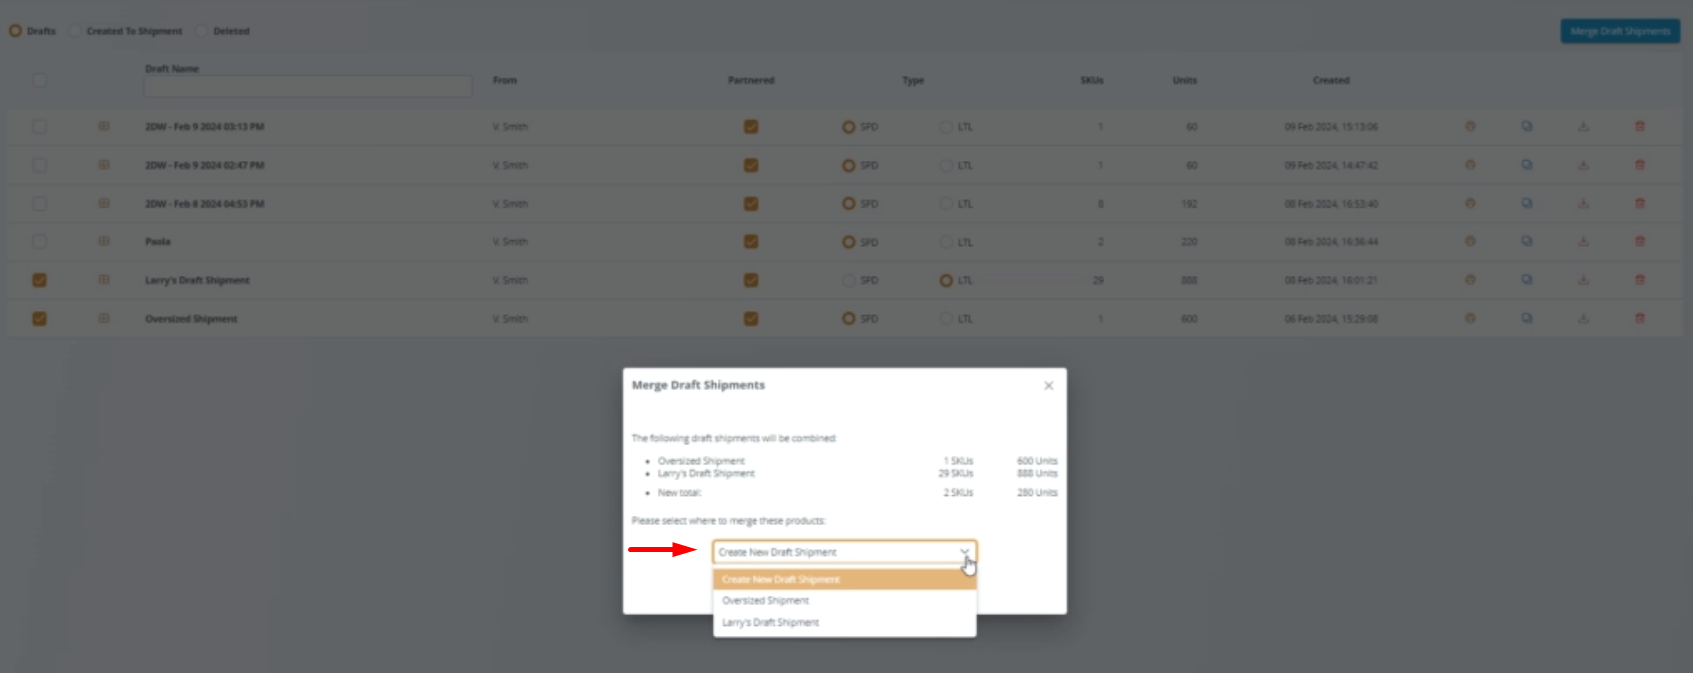1693x673 pixels.
Task: Click the red trash icon for Paola draft
Action: coord(1639,241)
